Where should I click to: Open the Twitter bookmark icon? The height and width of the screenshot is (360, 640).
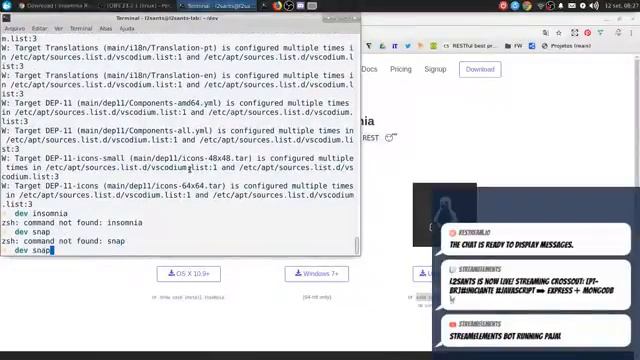tap(407, 46)
